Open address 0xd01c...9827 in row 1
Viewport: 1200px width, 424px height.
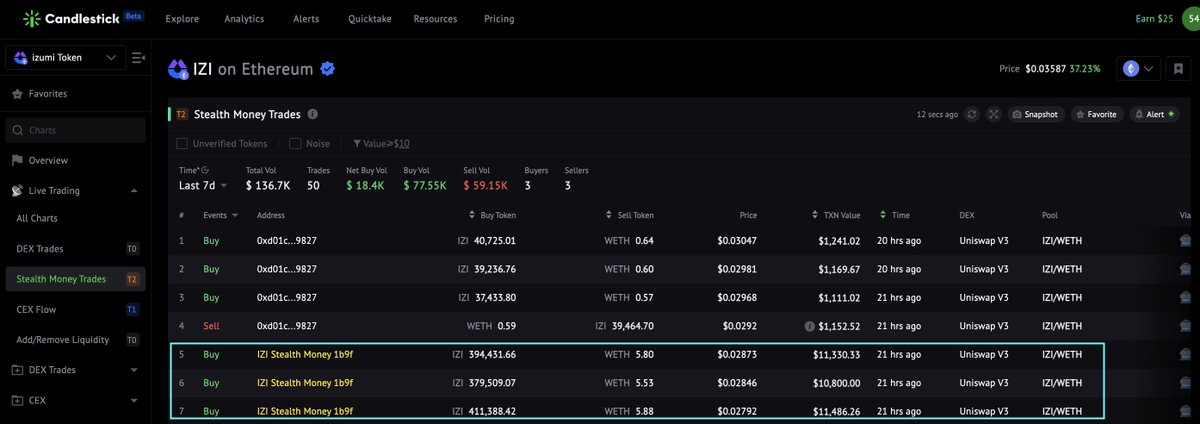coord(287,241)
